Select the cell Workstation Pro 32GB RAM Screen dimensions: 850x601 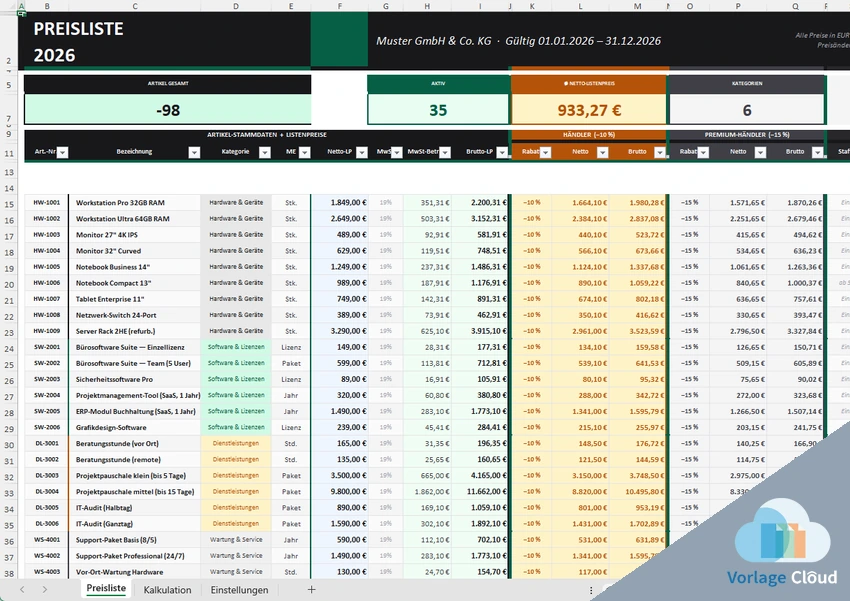pyautogui.click(x=134, y=203)
